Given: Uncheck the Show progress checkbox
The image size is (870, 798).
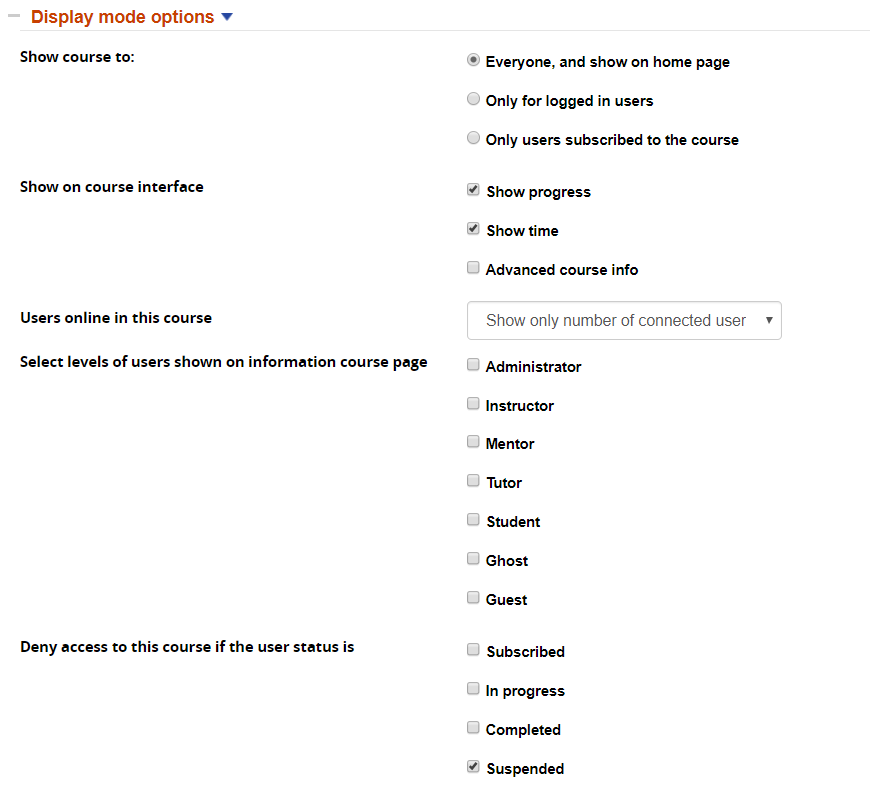Looking at the screenshot, I should [474, 191].
